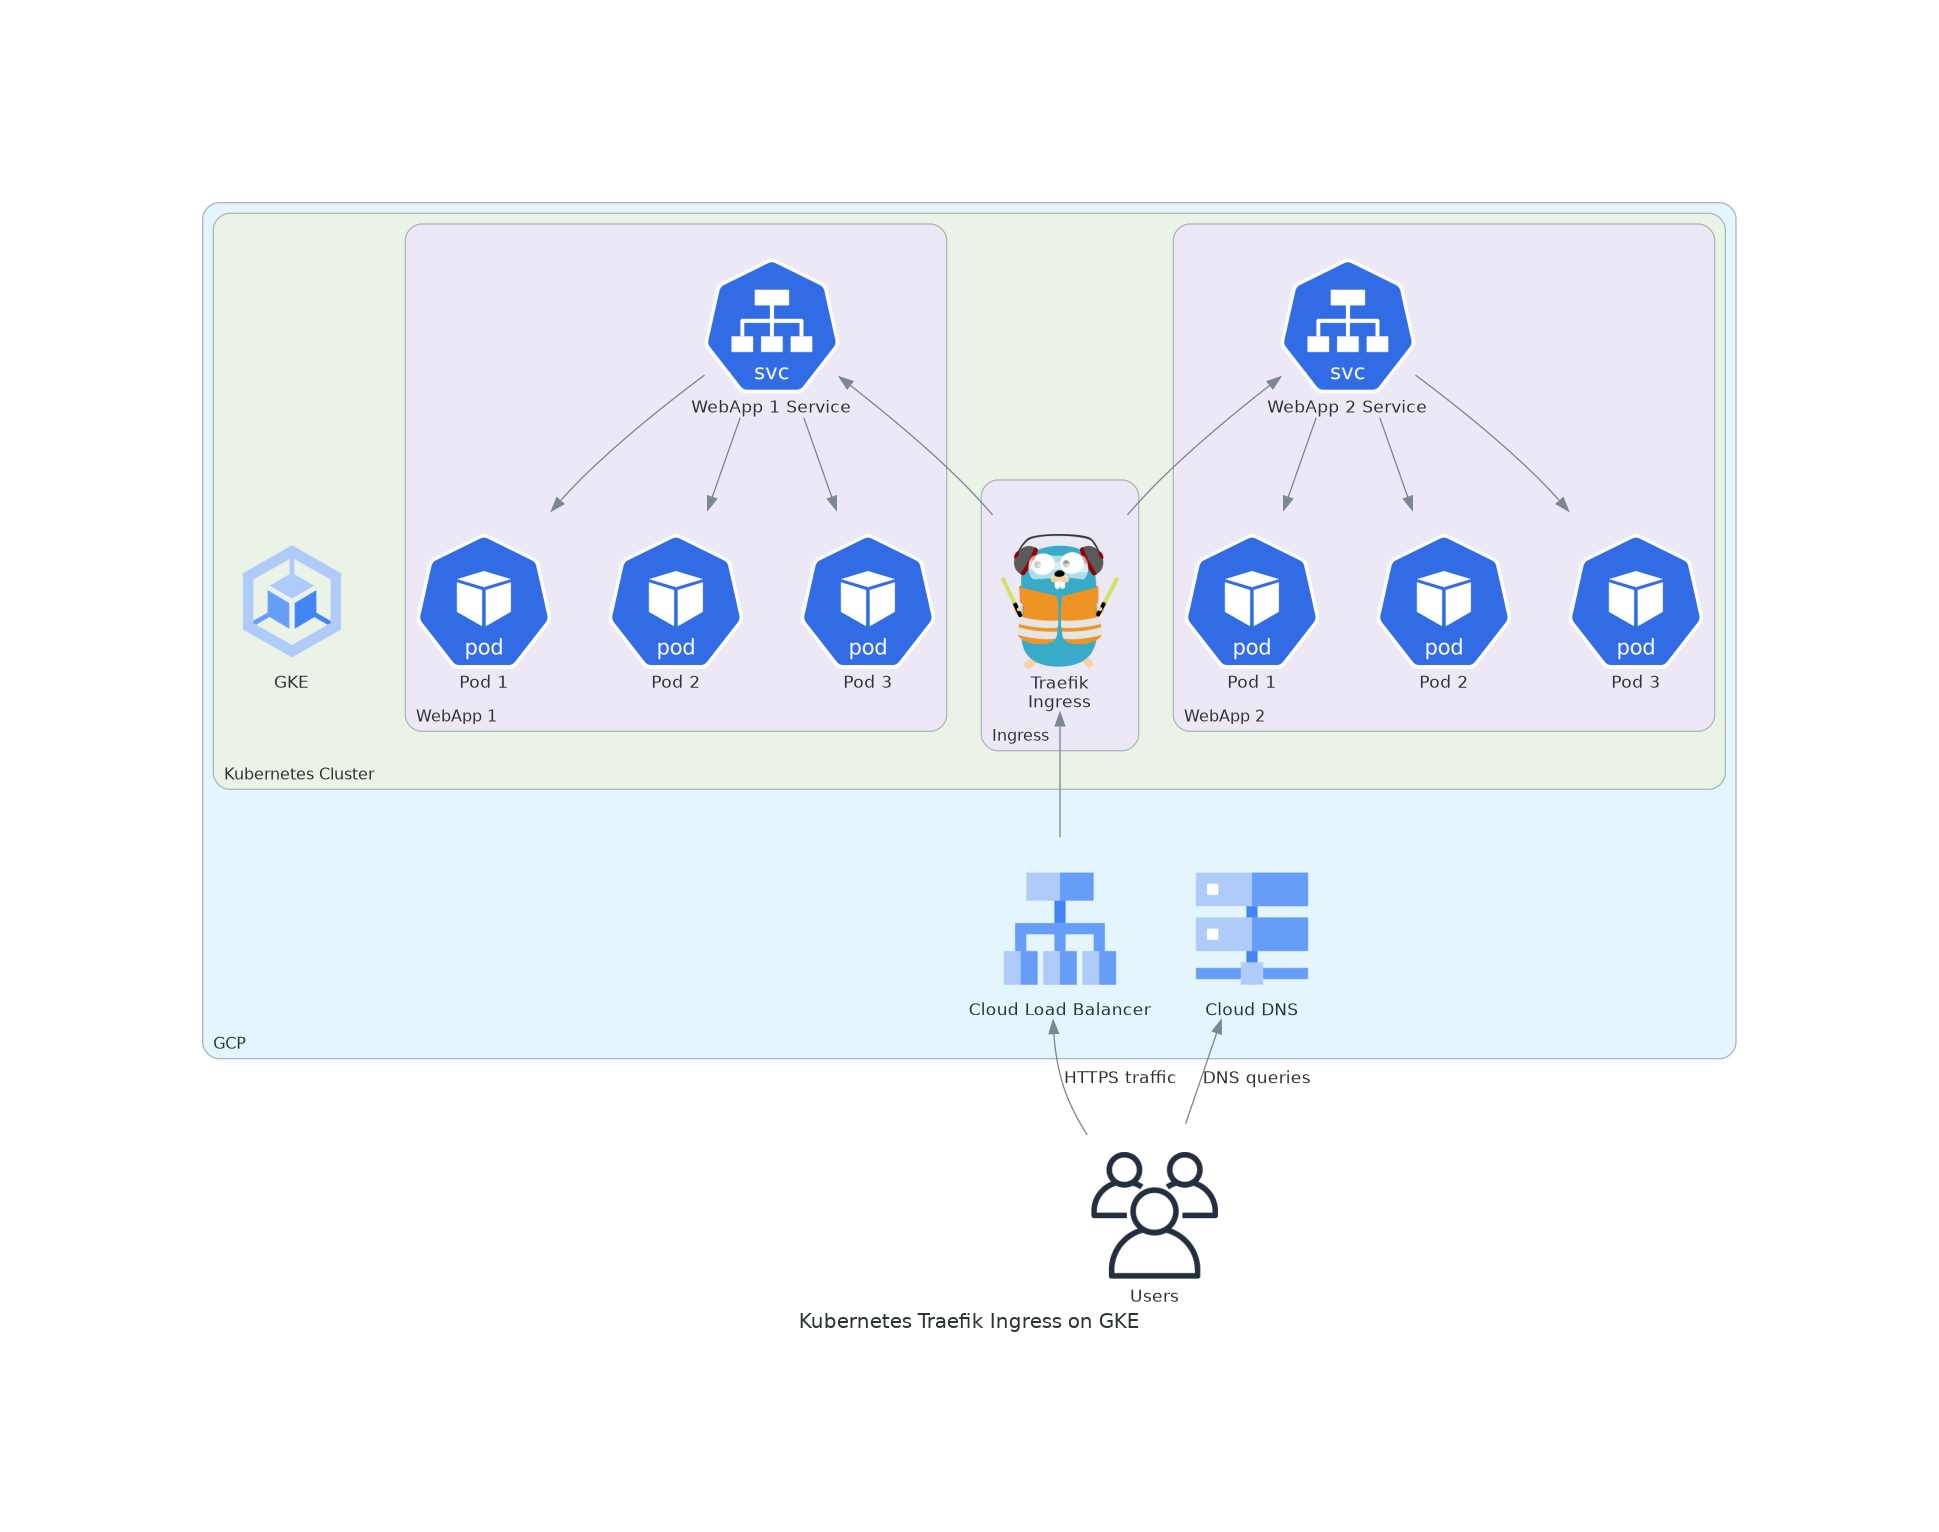This screenshot has height=1532, width=1939.
Task: Click the Cloud DNS server icon
Action: [1251, 928]
